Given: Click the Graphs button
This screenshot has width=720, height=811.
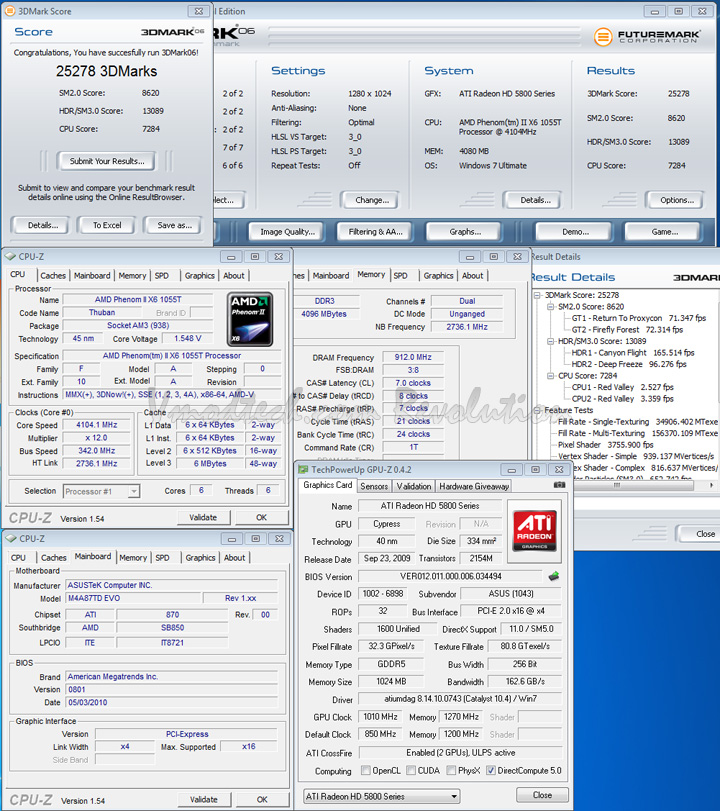Looking at the screenshot, I should 464,232.
